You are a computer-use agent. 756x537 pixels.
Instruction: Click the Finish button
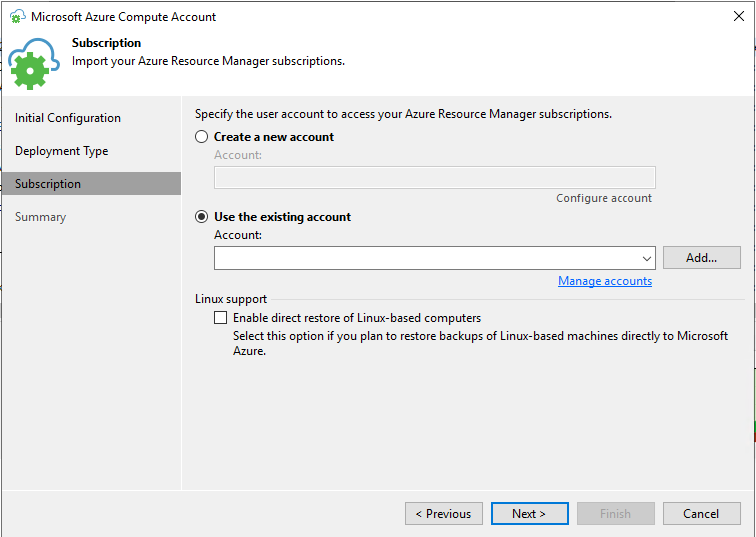[x=615, y=514]
